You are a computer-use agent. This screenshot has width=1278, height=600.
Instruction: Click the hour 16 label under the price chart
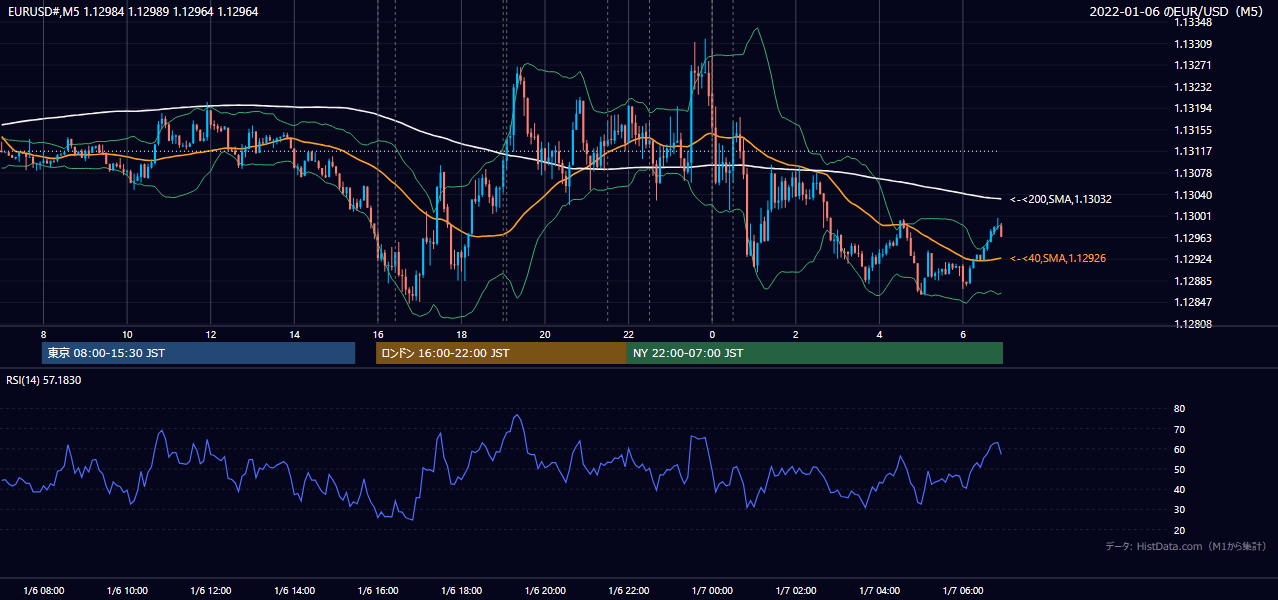(377, 334)
